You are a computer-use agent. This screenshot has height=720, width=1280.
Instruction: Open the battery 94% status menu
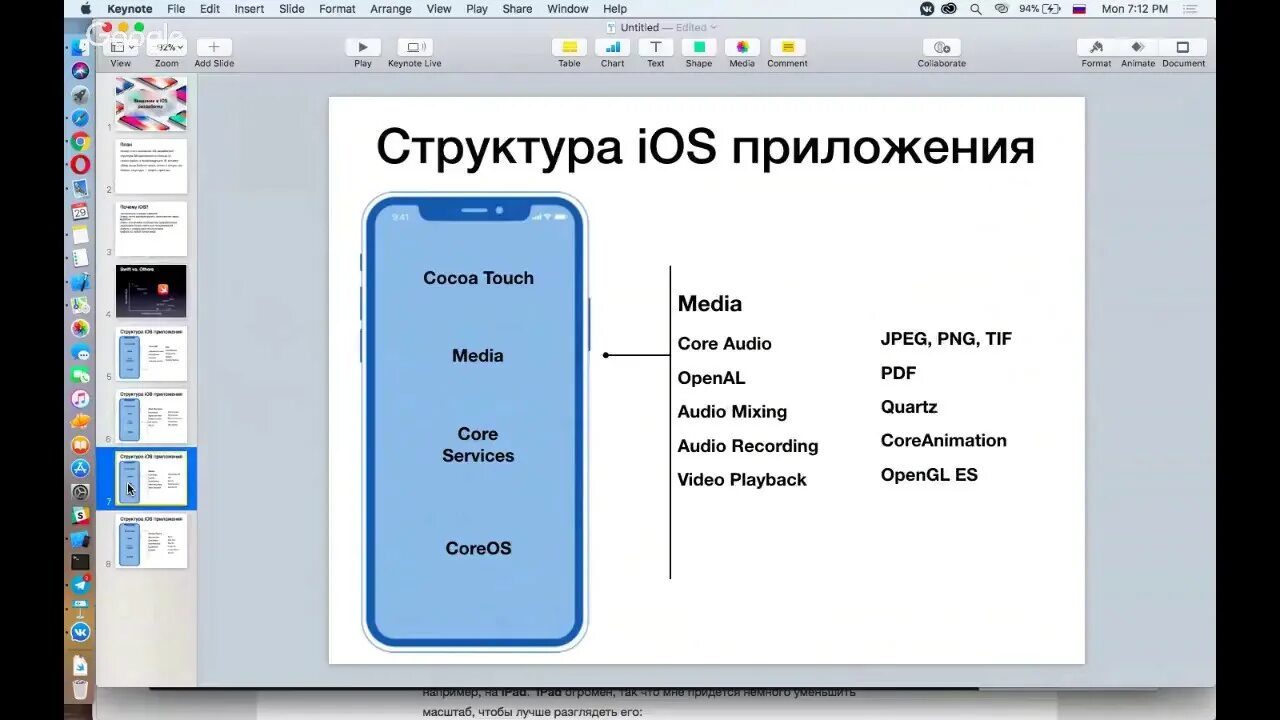click(x=1039, y=9)
